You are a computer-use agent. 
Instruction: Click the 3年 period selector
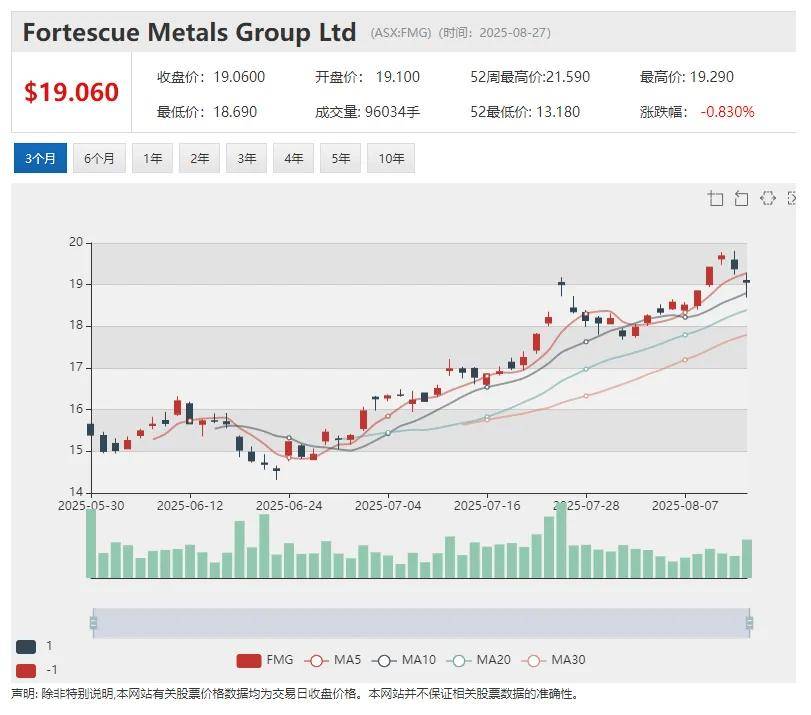point(246,157)
